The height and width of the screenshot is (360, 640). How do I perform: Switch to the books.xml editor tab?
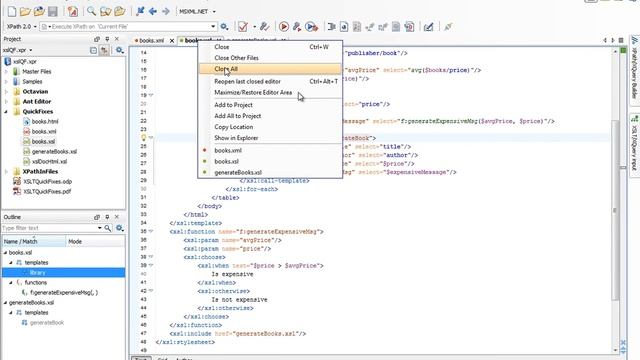click(x=151, y=40)
